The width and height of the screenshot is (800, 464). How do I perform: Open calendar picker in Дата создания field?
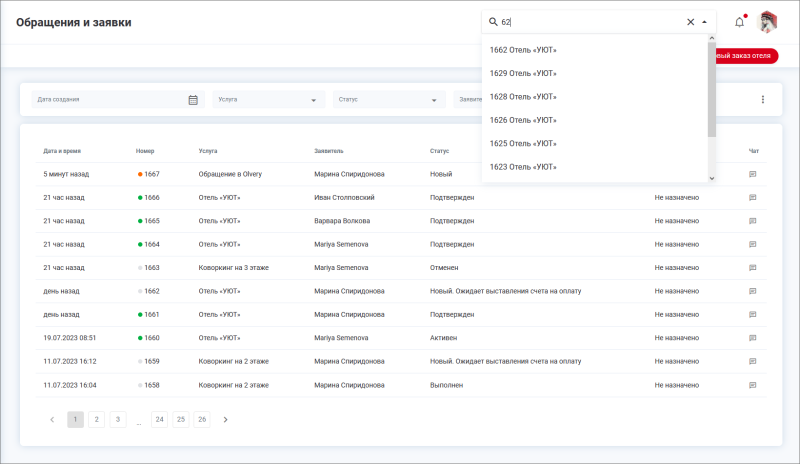[x=193, y=100]
